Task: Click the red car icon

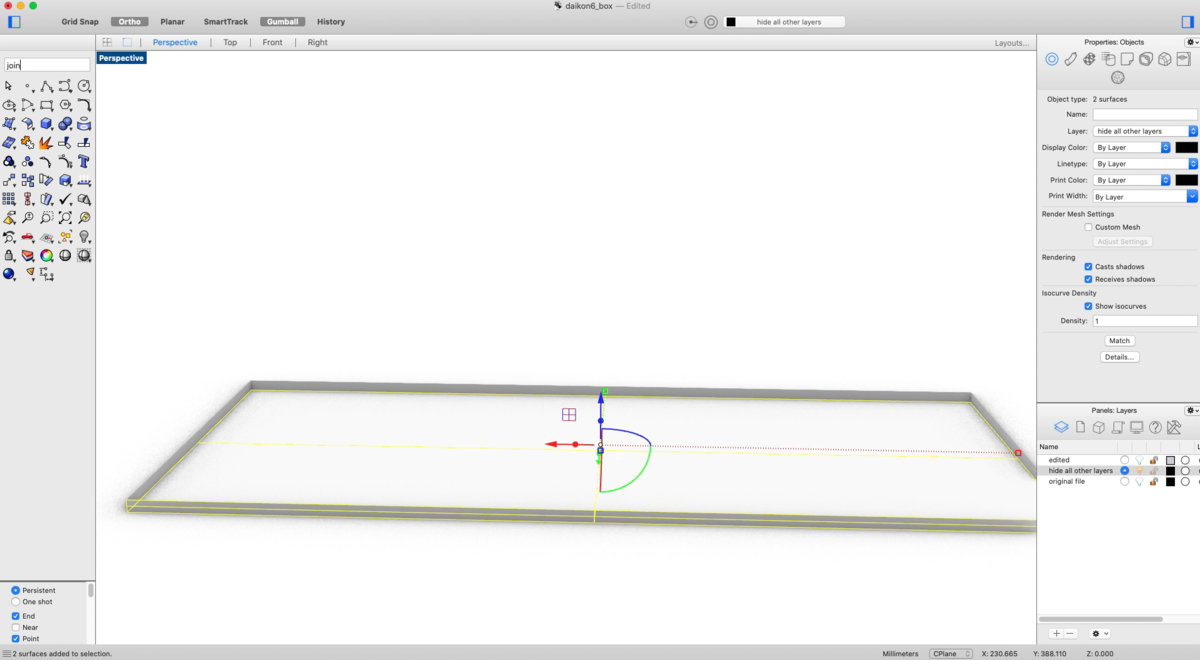Action: click(x=28, y=237)
